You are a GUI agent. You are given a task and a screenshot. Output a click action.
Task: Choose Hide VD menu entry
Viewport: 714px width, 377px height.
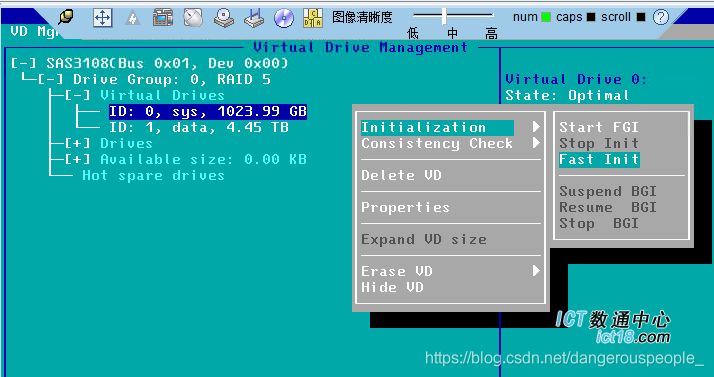coord(393,288)
